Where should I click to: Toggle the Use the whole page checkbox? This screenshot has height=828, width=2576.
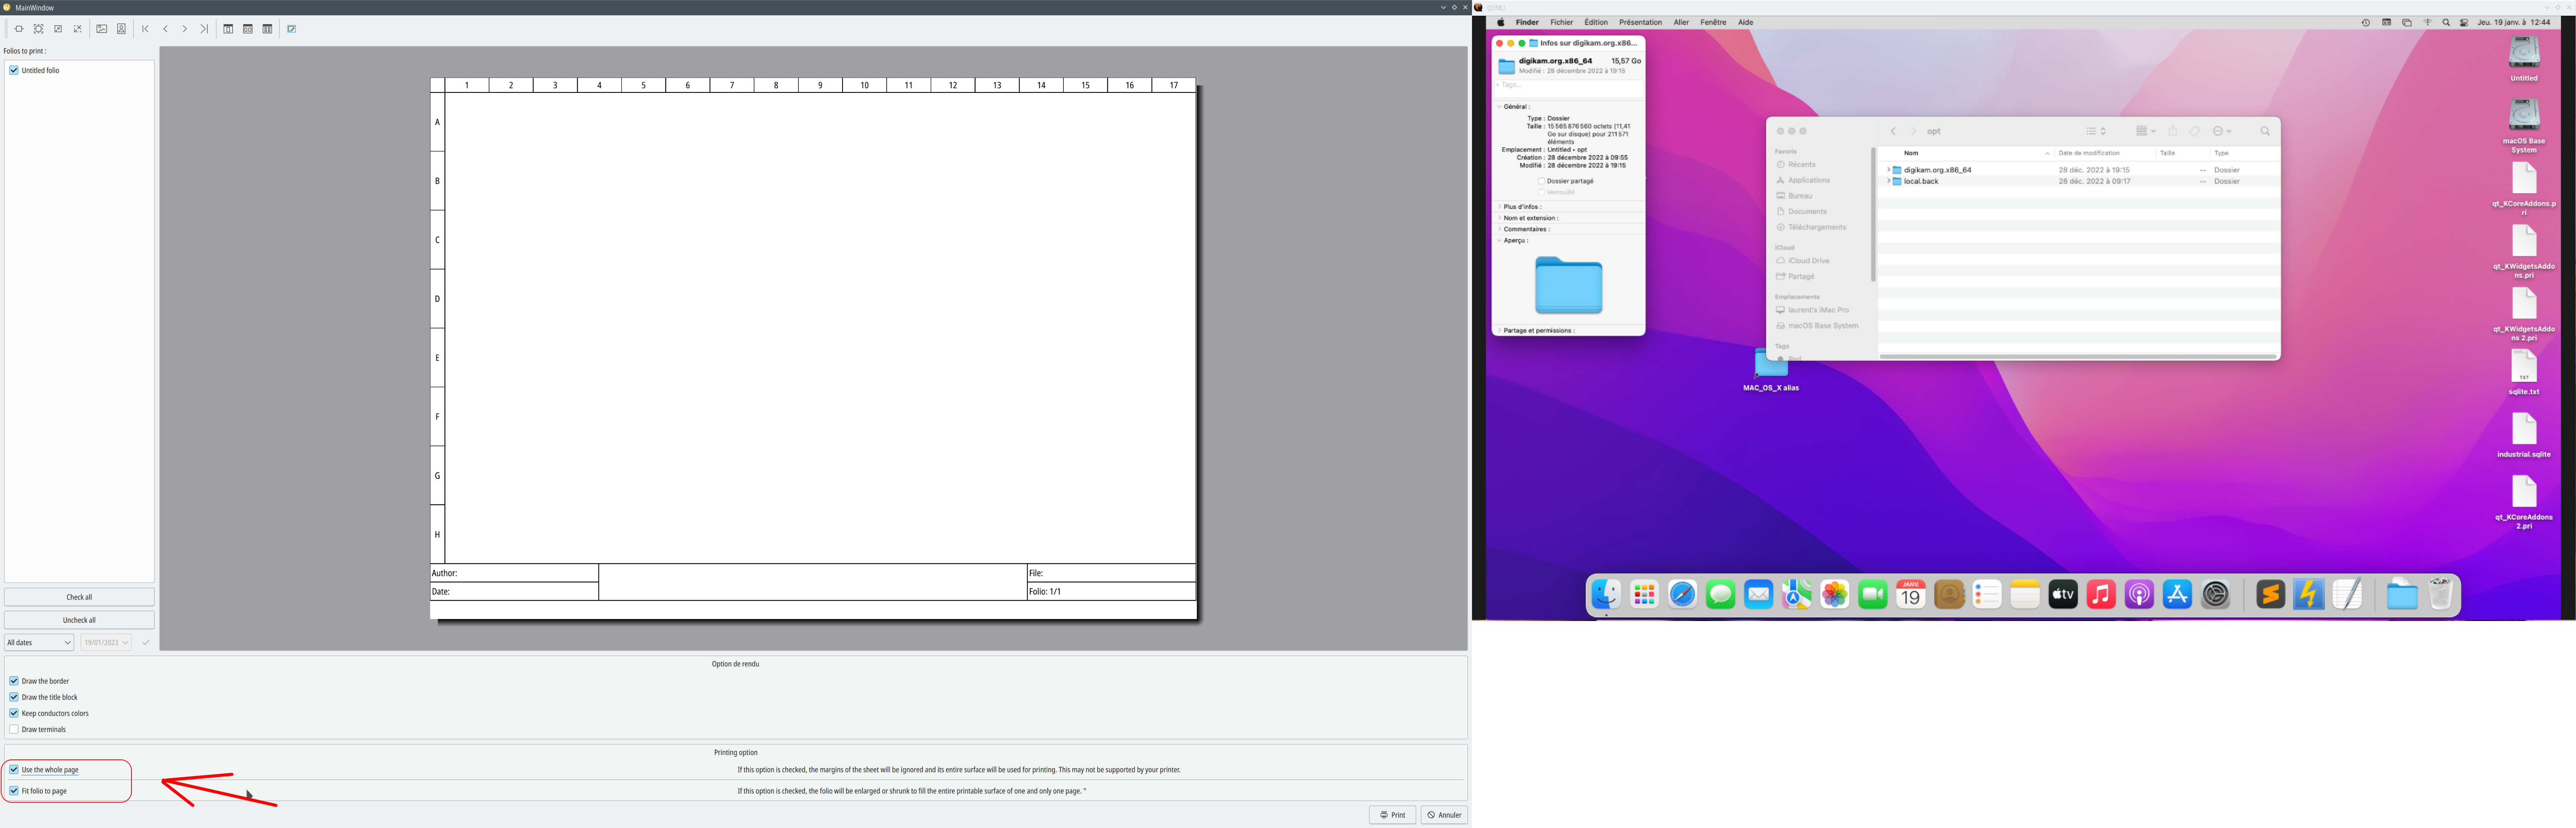(14, 770)
